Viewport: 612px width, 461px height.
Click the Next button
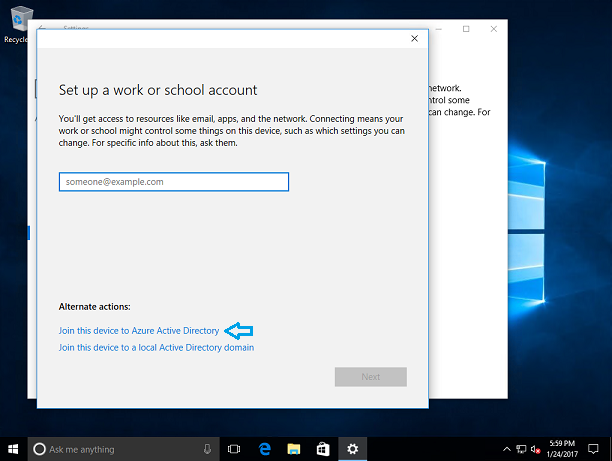tap(370, 377)
